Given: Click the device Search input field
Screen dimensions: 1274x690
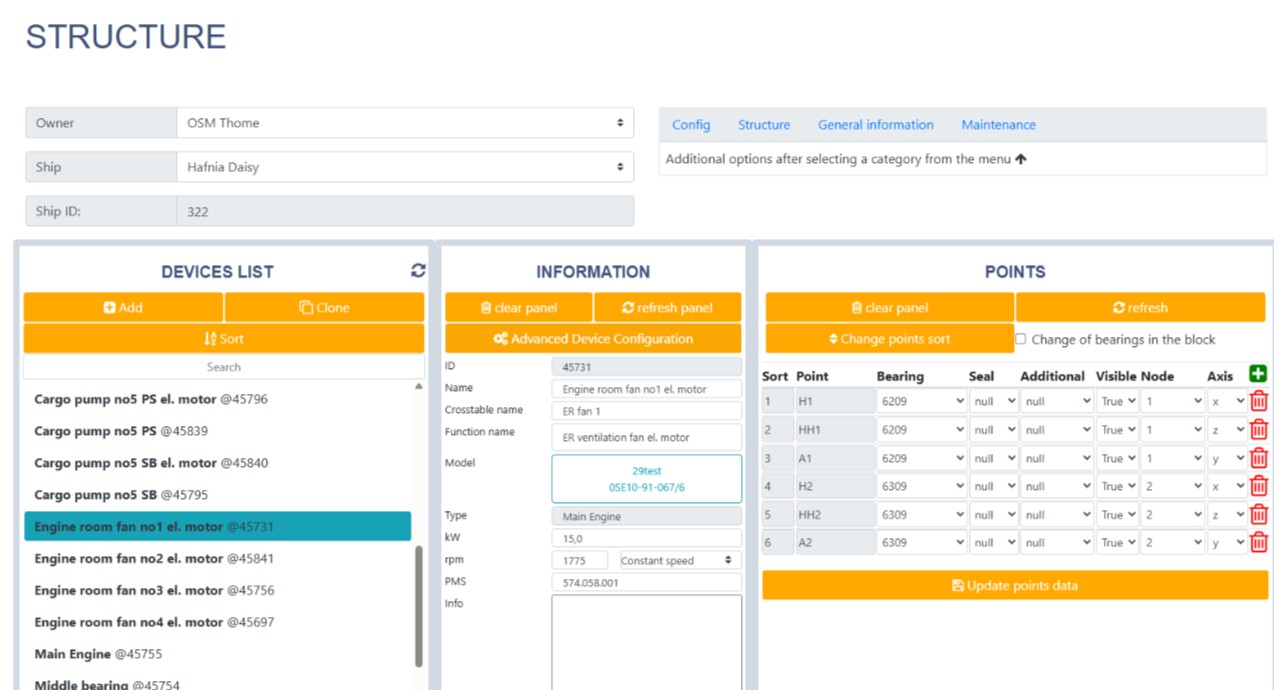Looking at the screenshot, I should pyautogui.click(x=223, y=367).
